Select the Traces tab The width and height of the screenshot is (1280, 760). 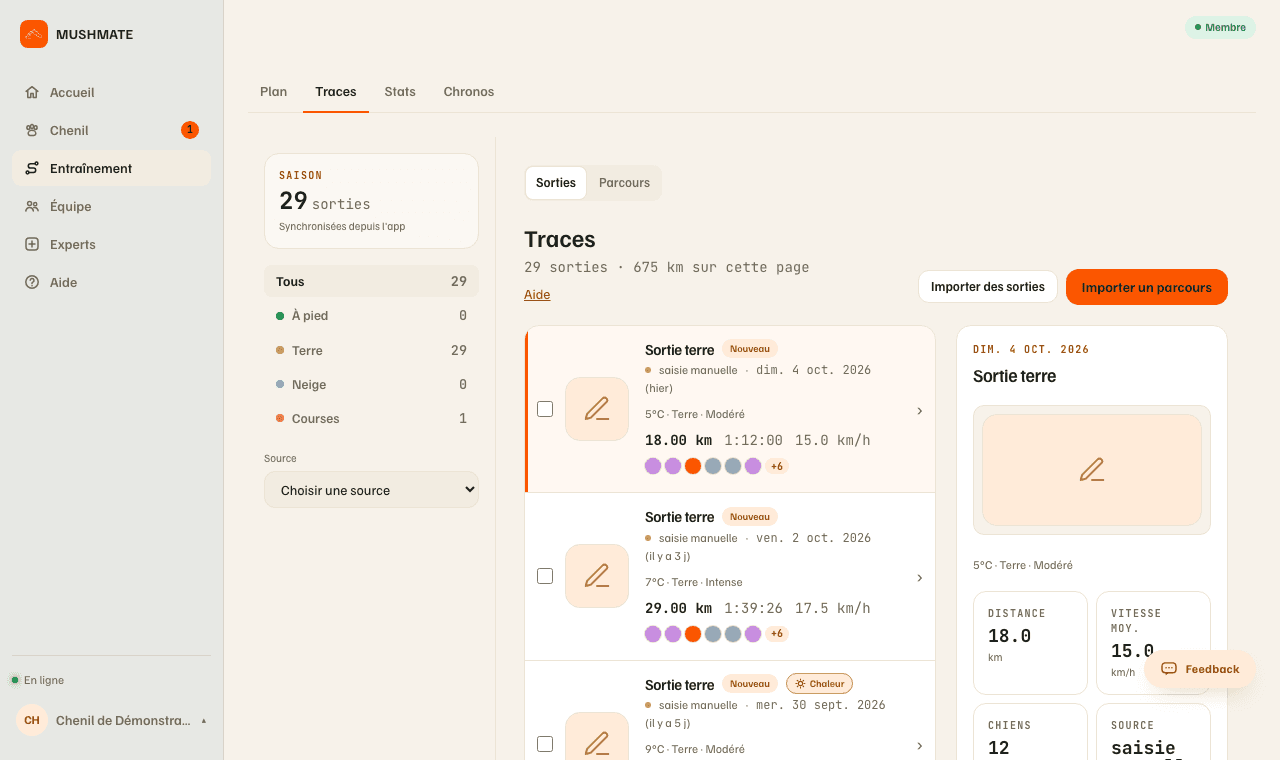336,92
